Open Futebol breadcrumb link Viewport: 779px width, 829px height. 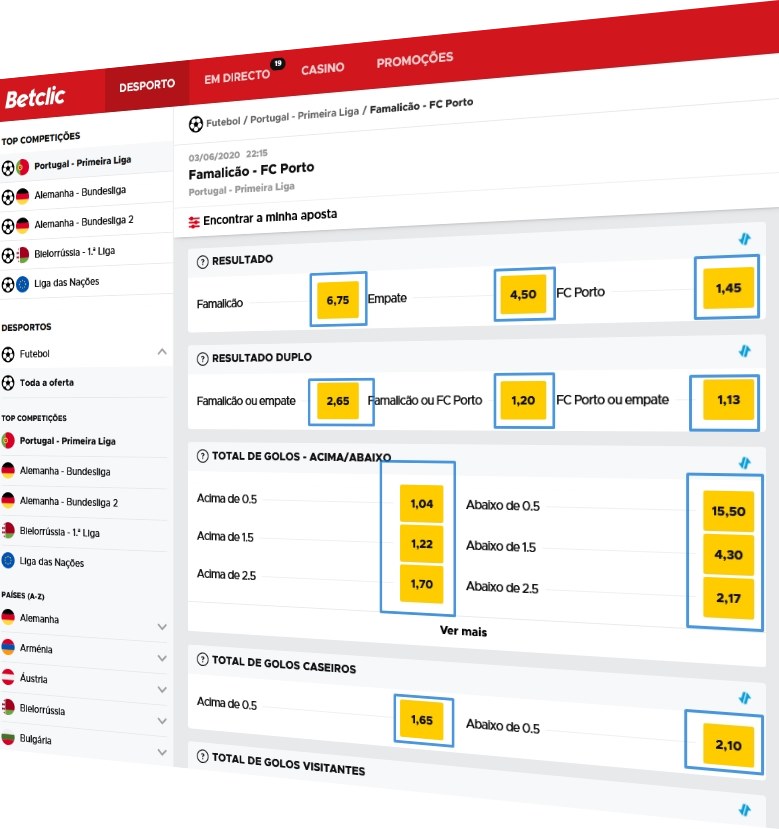click(x=223, y=122)
